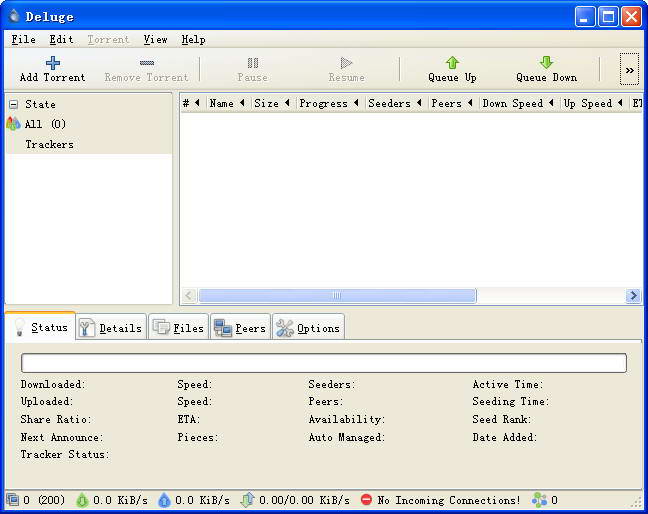The image size is (648, 514).
Task: Click the Add Torrent plus icon
Action: [x=52, y=63]
